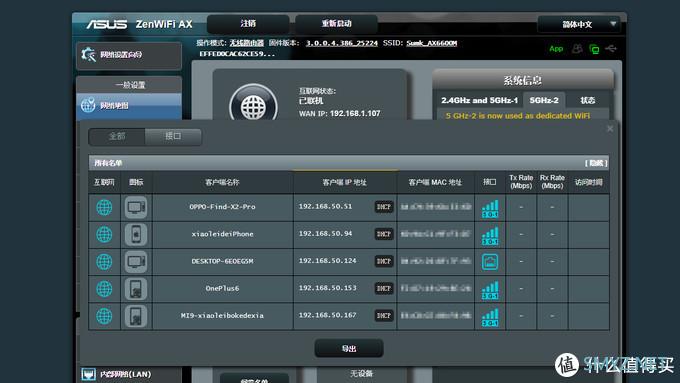The width and height of the screenshot is (680, 383).
Task: Click the 重新启动 reboot button
Action: click(x=336, y=24)
